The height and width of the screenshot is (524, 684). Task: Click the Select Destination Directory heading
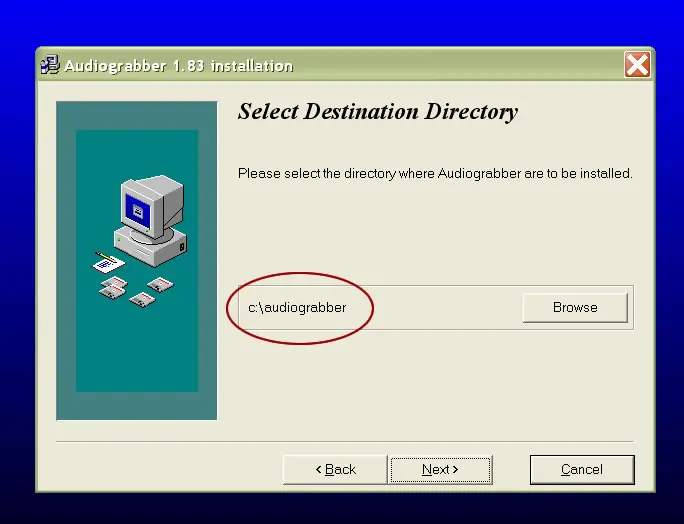click(x=378, y=112)
